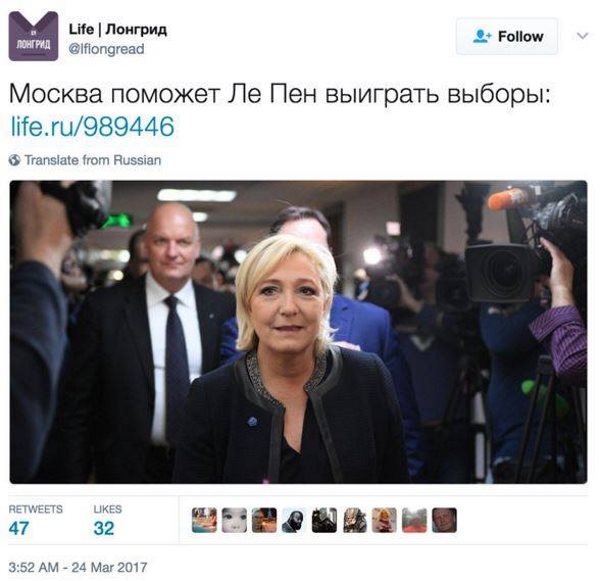Open the last liker avatar
The image size is (600, 581).
pos(445,520)
